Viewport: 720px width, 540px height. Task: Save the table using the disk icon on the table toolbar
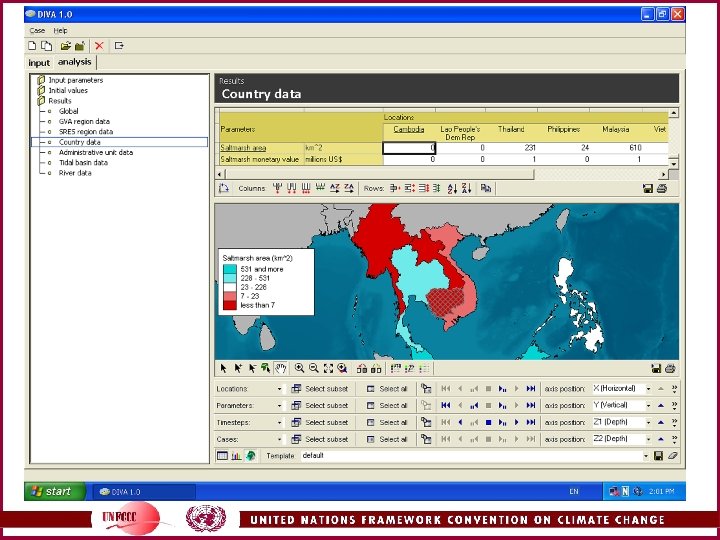click(648, 188)
